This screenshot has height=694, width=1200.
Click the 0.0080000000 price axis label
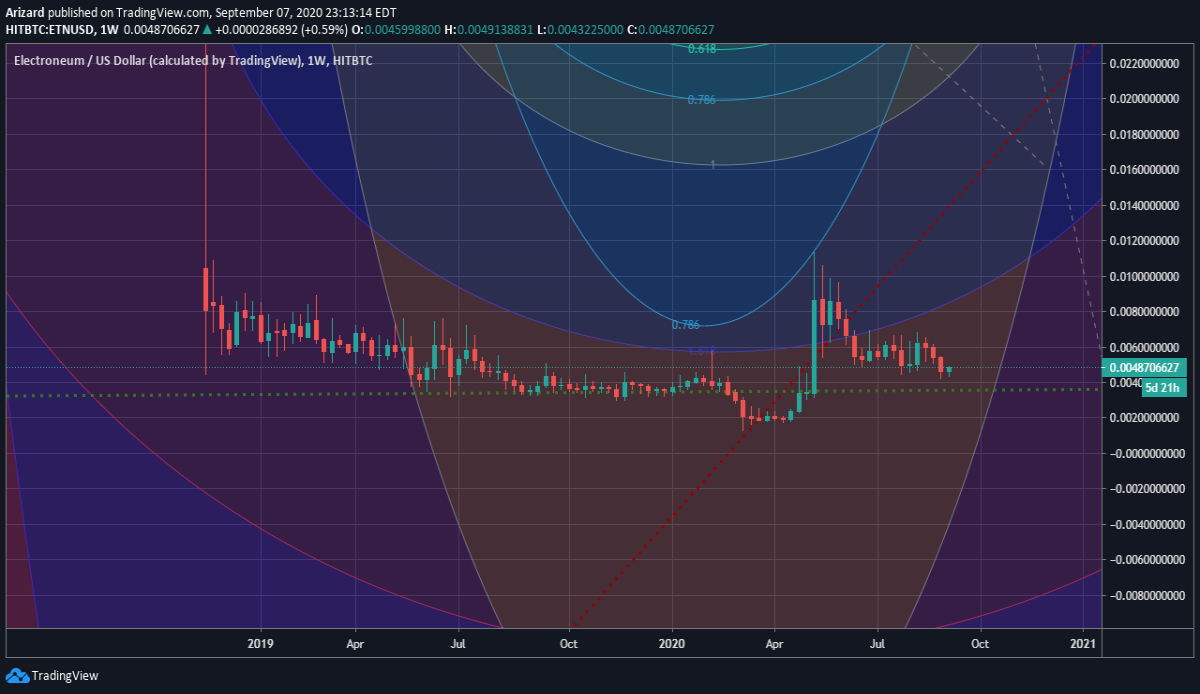[1146, 312]
